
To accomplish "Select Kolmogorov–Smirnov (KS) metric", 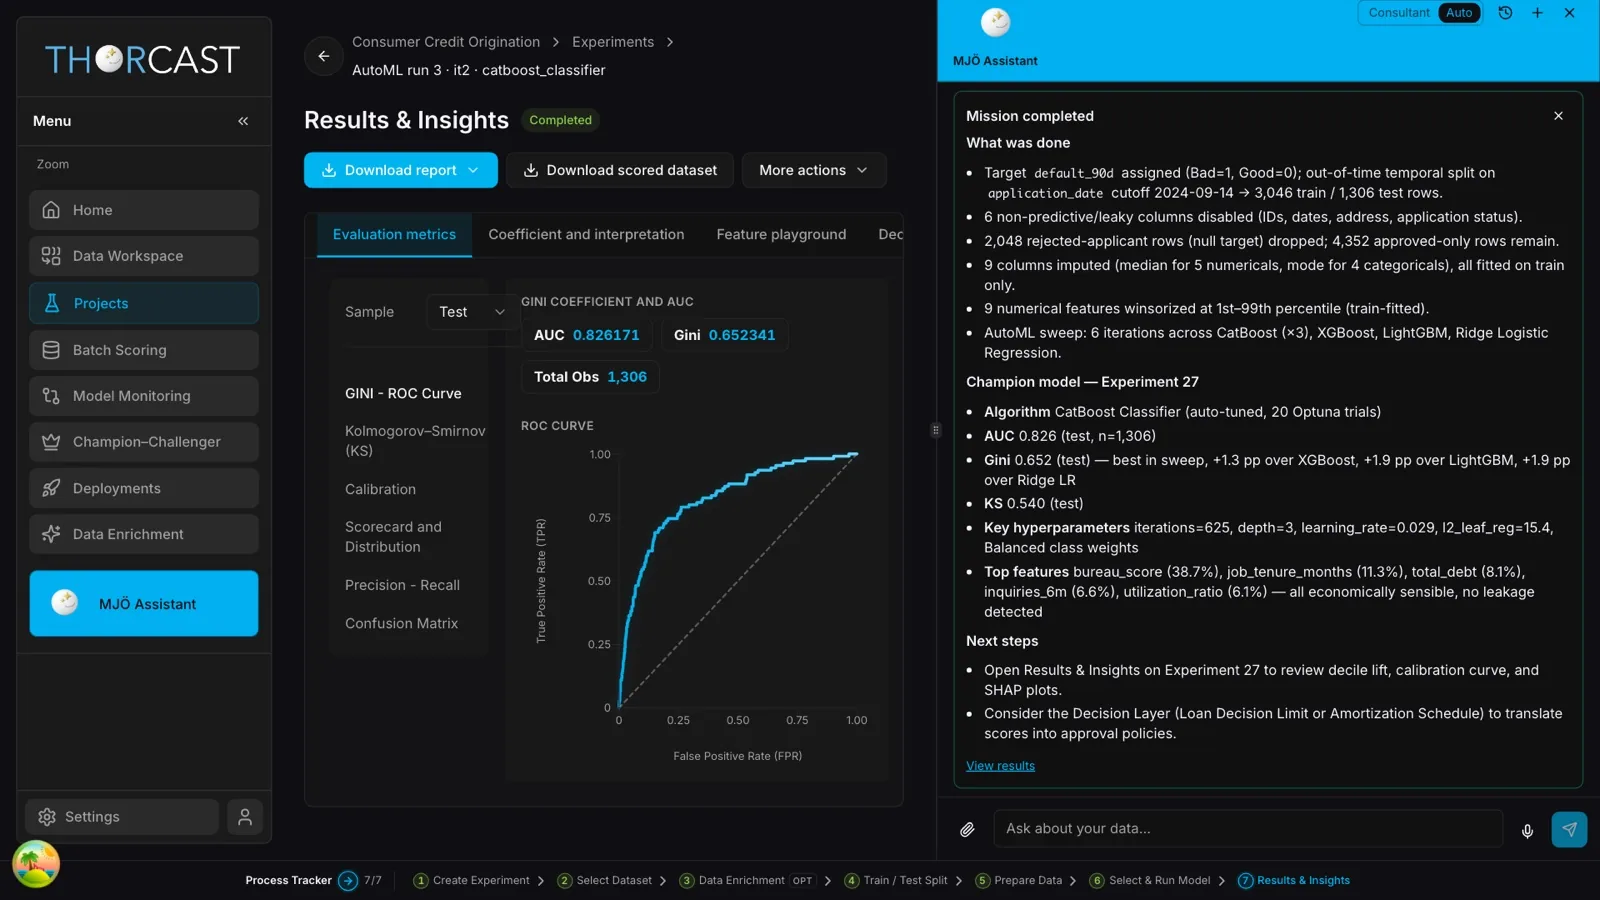I will pos(415,441).
